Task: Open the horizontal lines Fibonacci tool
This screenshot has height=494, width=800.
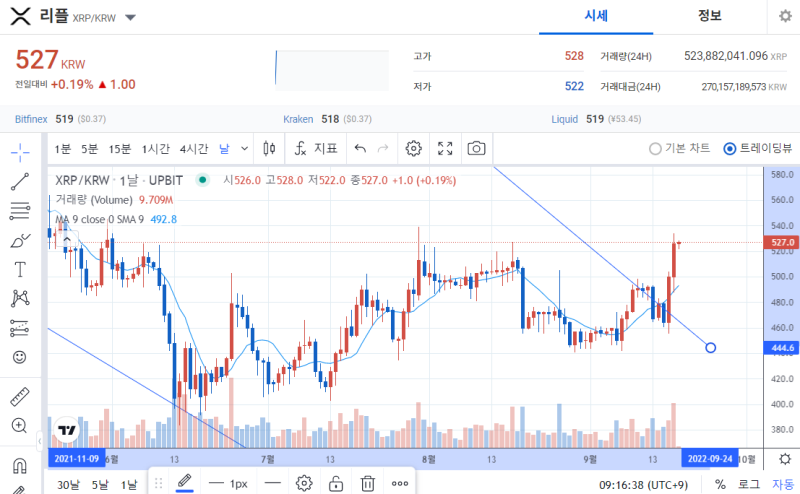Action: click(20, 211)
